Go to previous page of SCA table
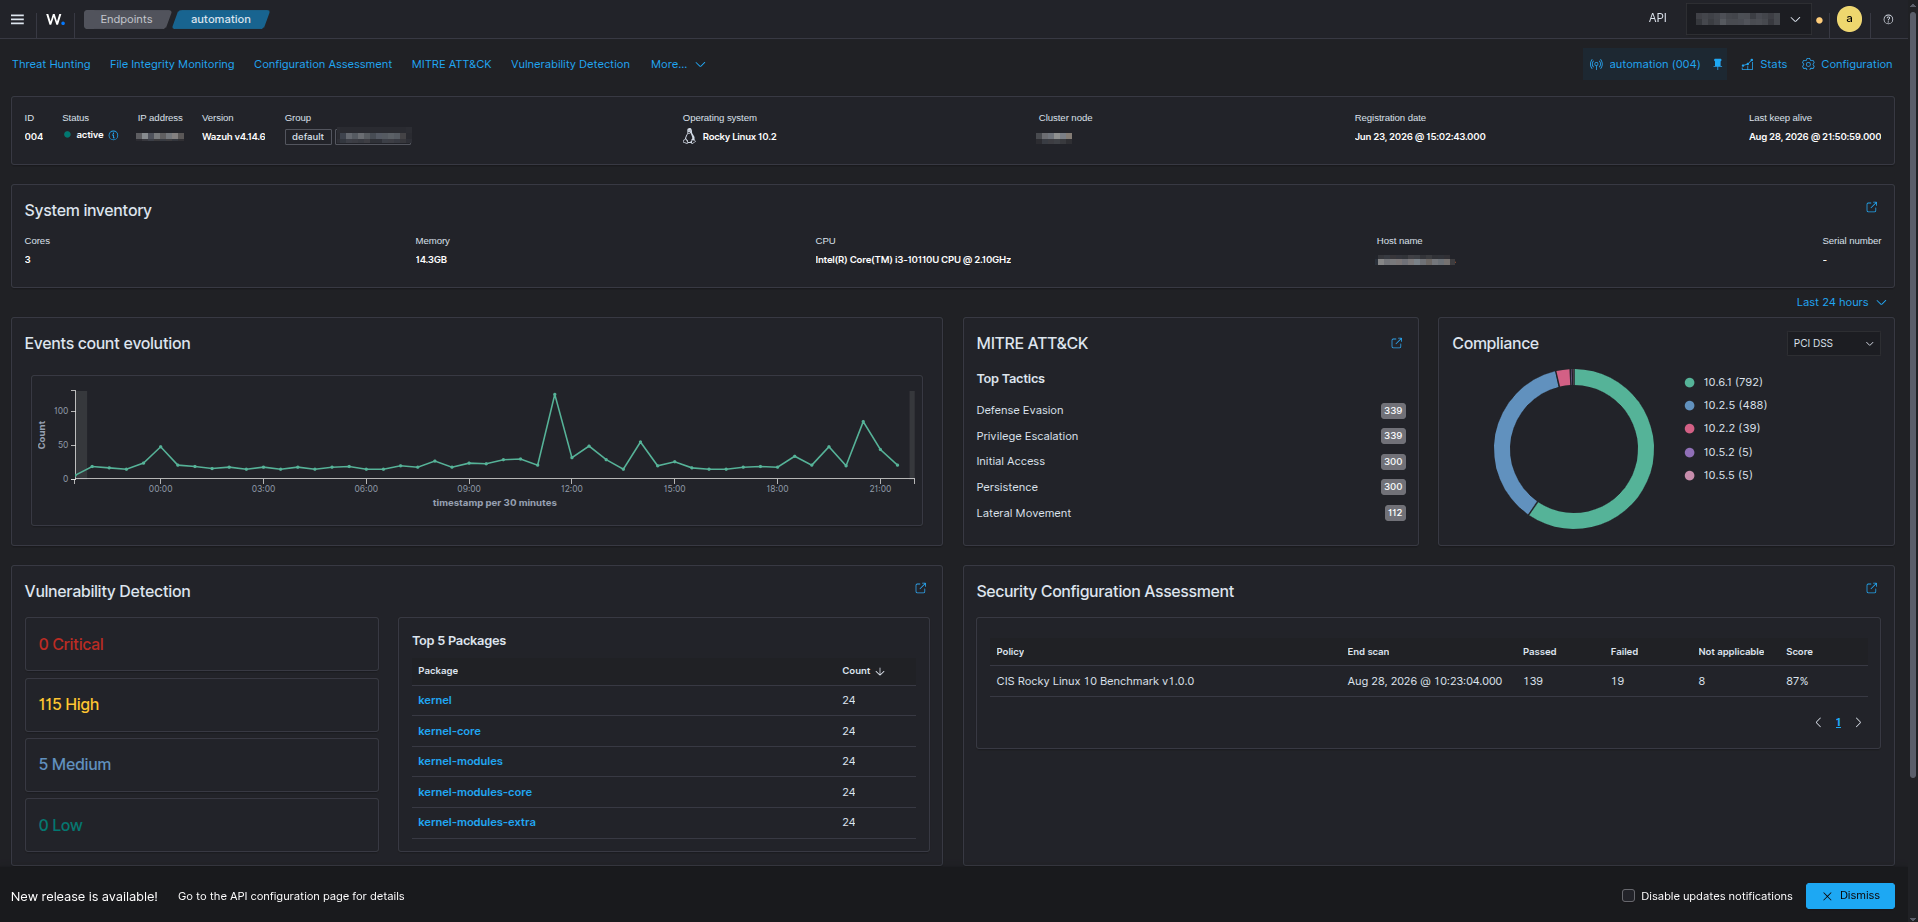This screenshot has width=1918, height=922. (x=1818, y=722)
